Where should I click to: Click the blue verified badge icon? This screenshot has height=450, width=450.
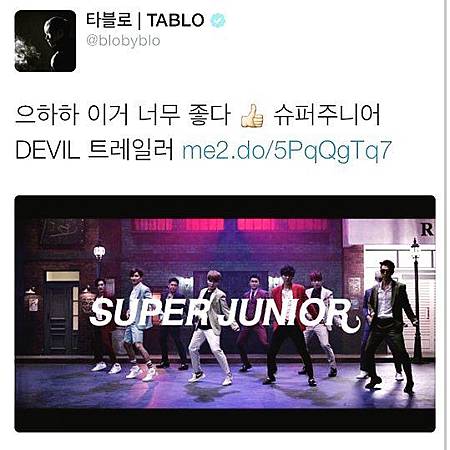click(218, 20)
